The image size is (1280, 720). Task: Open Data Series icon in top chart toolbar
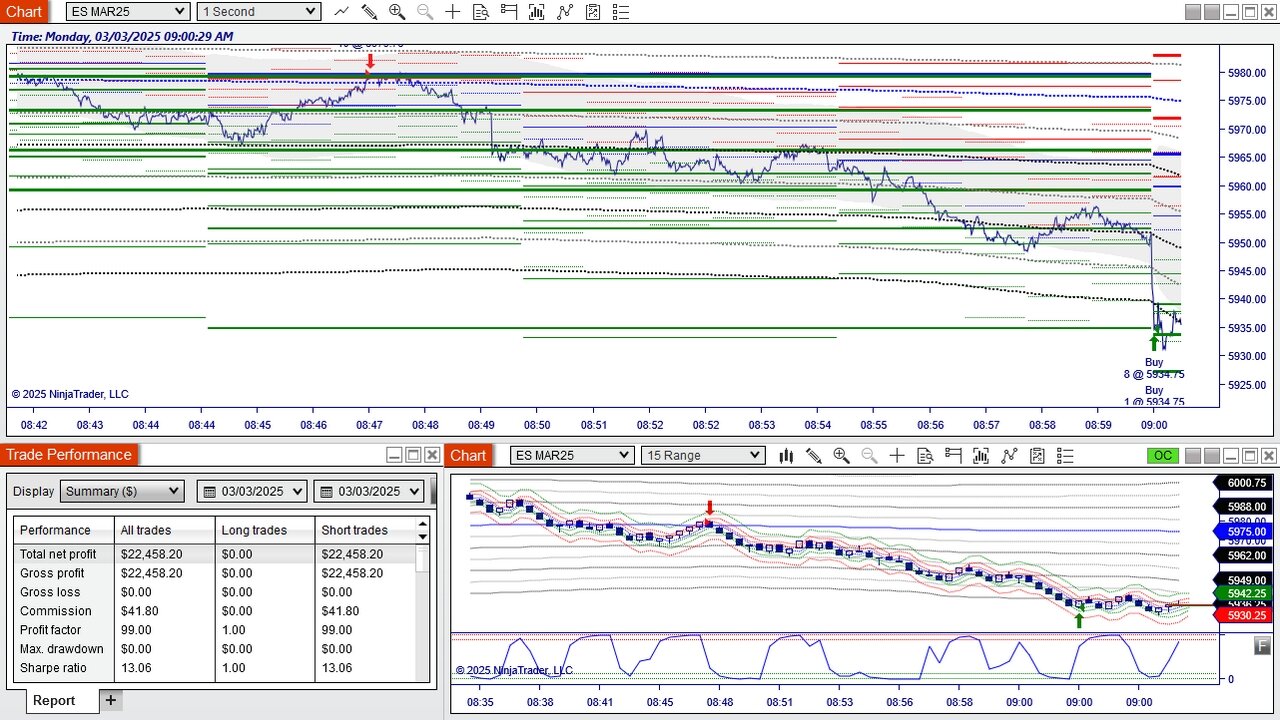[x=537, y=12]
